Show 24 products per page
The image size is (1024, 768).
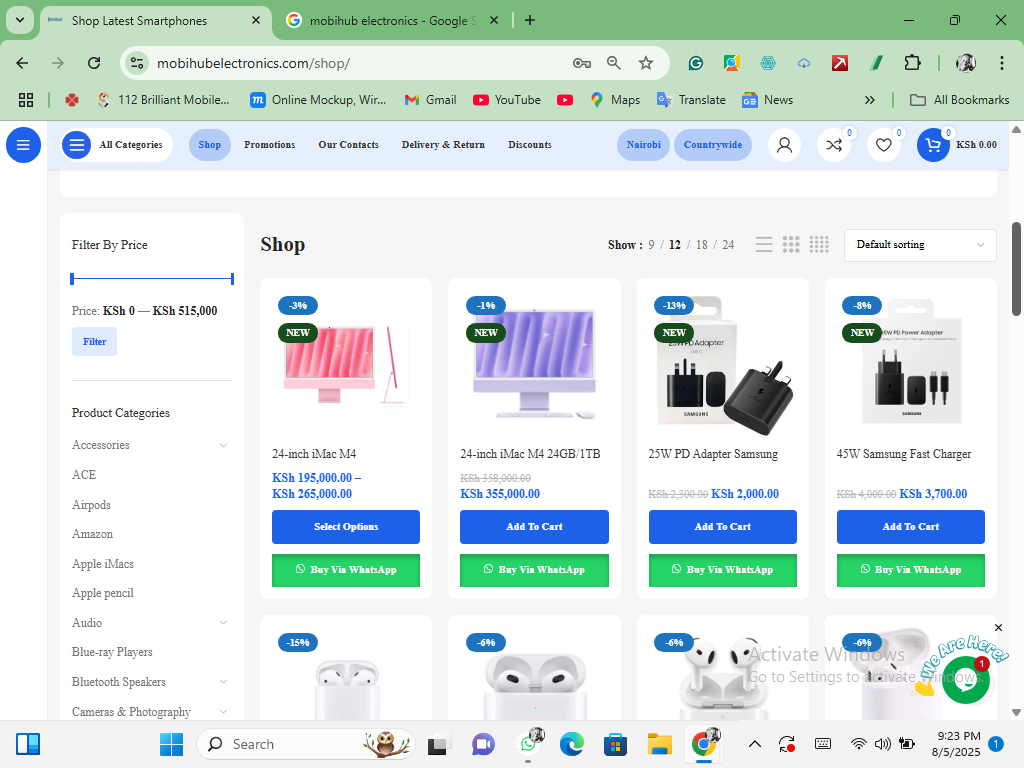coord(728,245)
